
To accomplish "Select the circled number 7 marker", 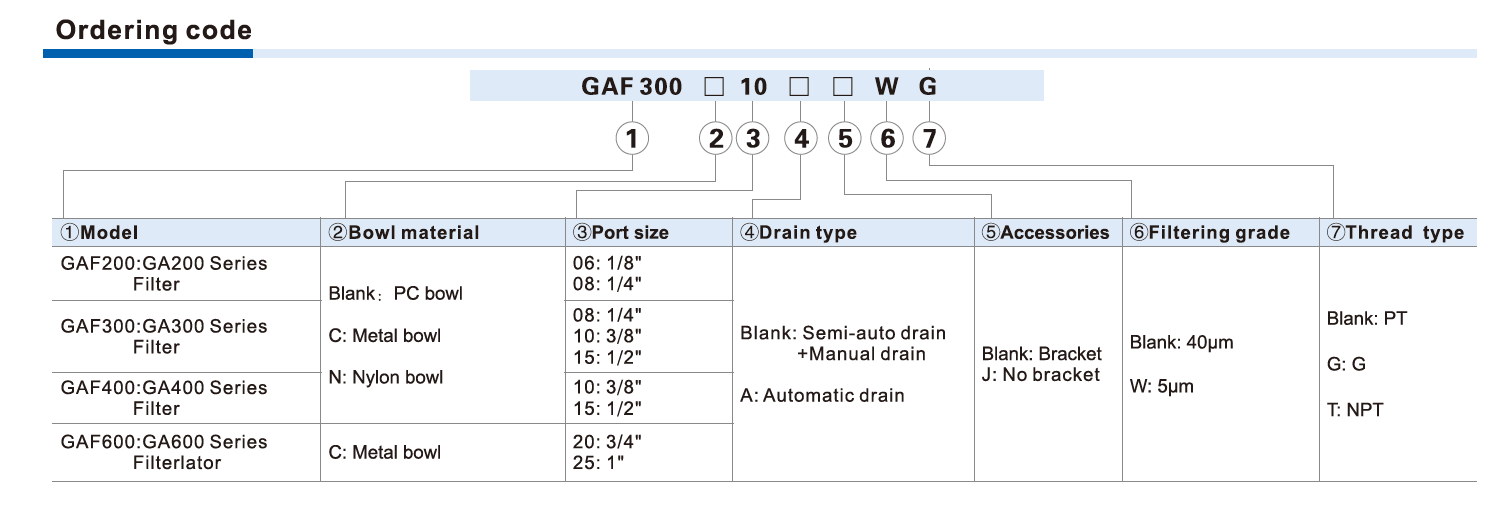I will (x=929, y=139).
